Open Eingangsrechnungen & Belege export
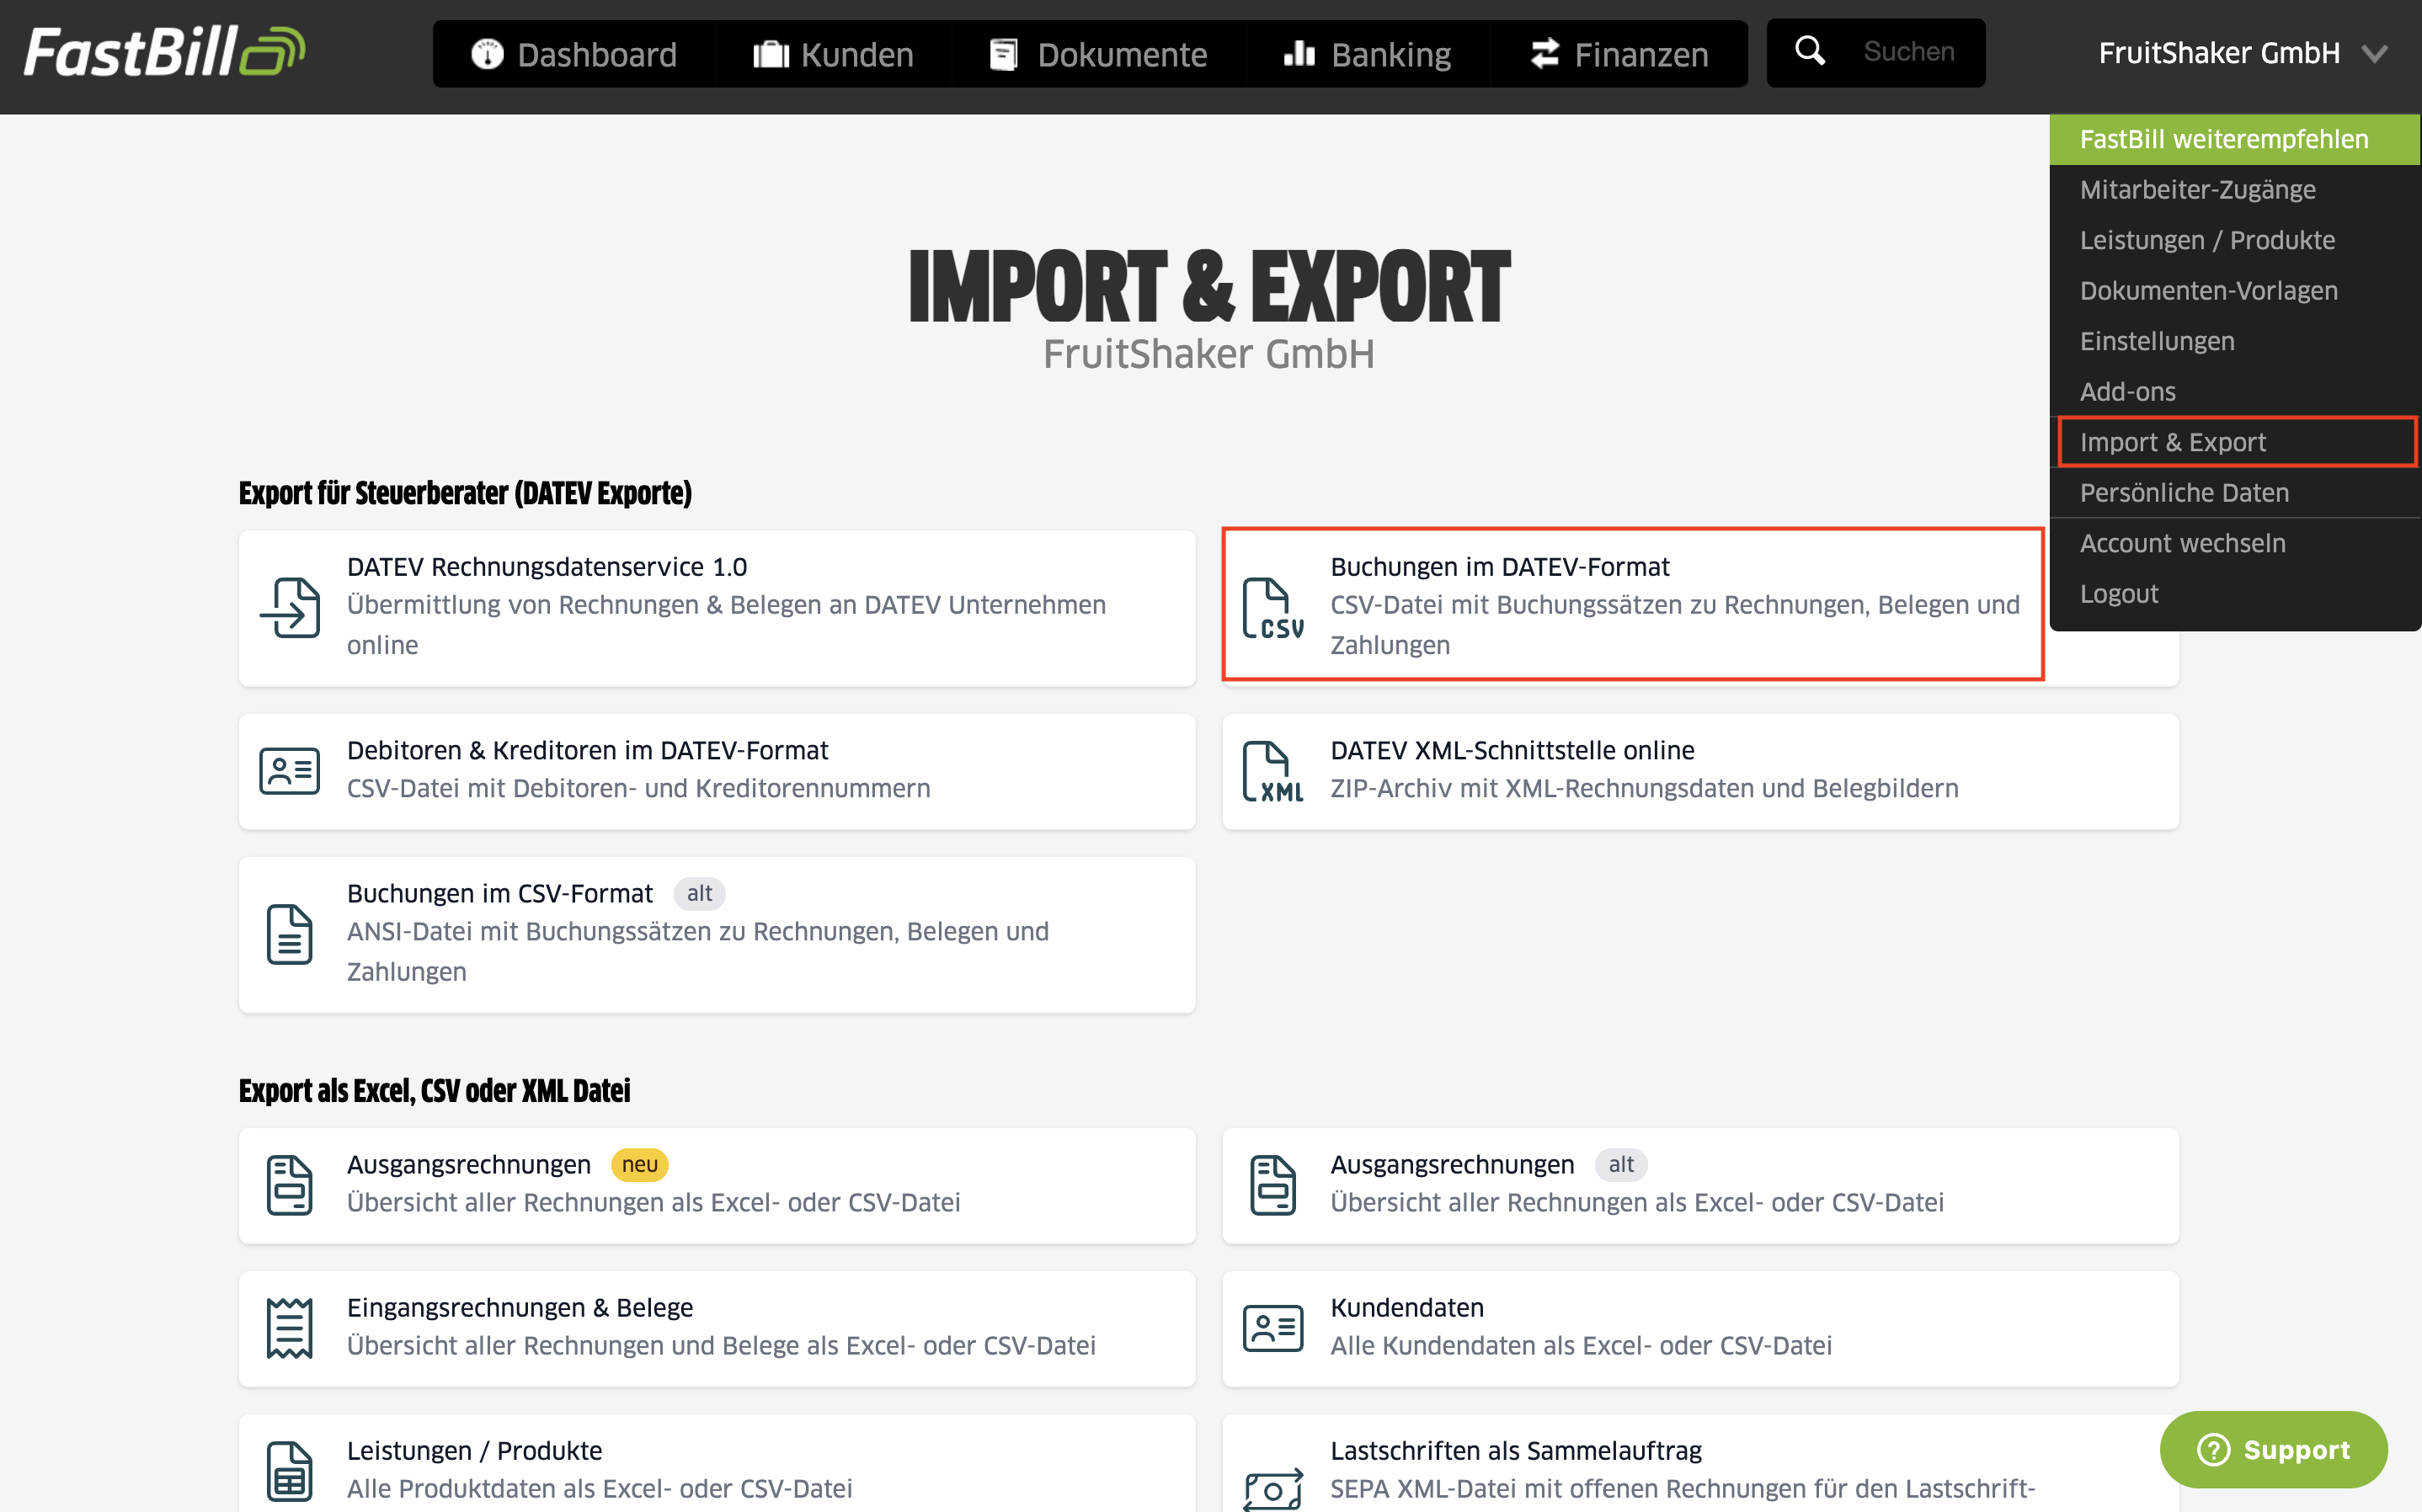The width and height of the screenshot is (2422, 1512). click(717, 1328)
